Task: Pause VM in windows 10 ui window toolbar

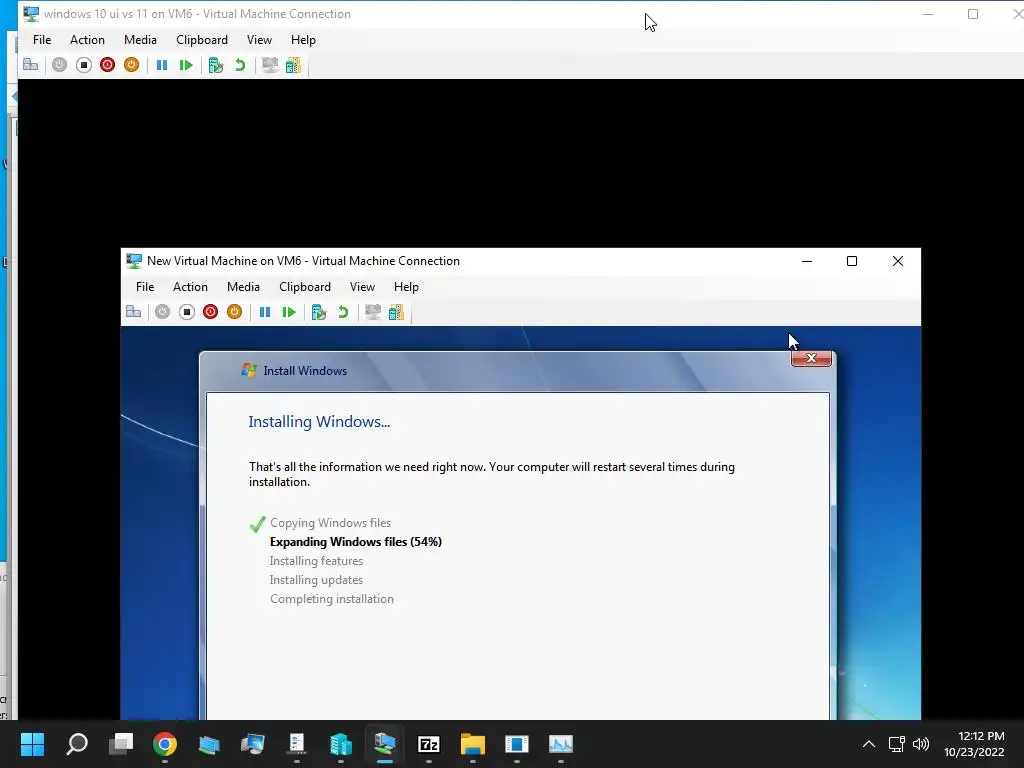Action: (x=162, y=65)
